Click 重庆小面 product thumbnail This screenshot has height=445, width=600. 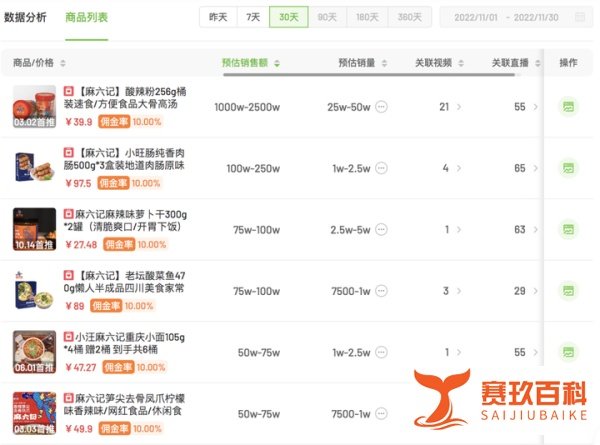[34, 352]
